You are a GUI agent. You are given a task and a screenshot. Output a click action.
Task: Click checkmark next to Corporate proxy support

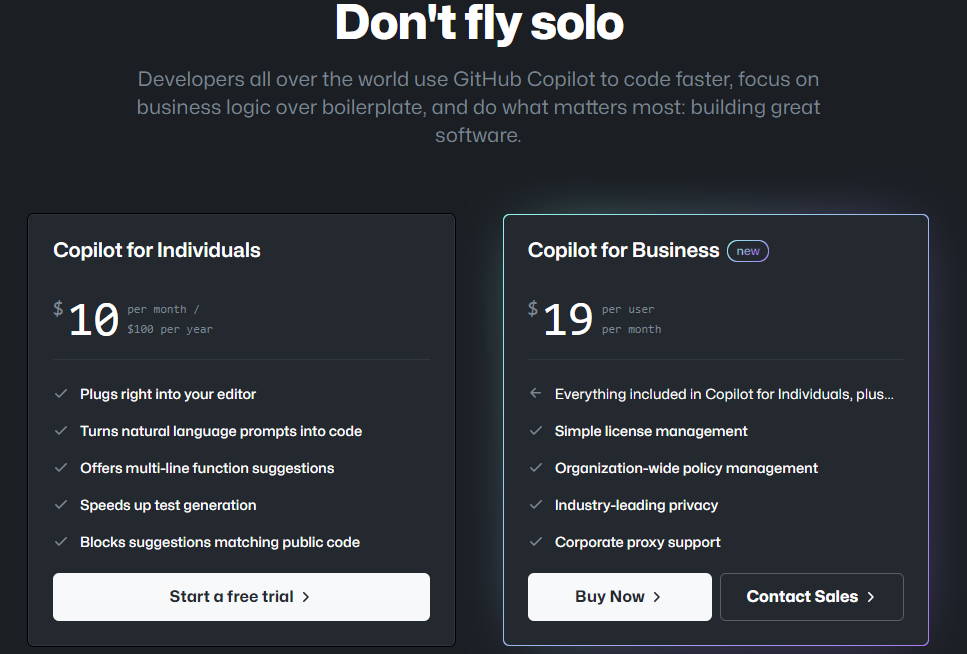pyautogui.click(x=536, y=542)
